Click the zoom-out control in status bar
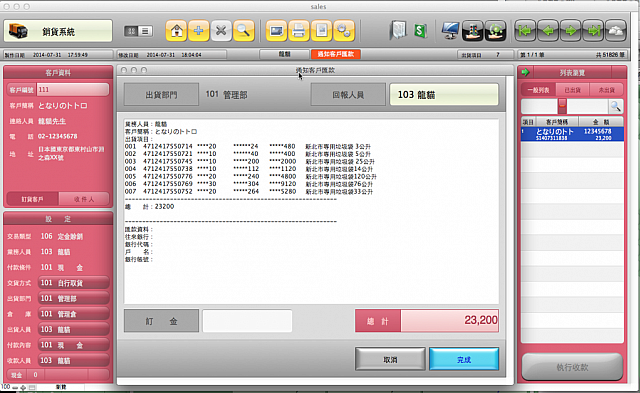This screenshot has height=393, width=640. pyautogui.click(x=16, y=387)
